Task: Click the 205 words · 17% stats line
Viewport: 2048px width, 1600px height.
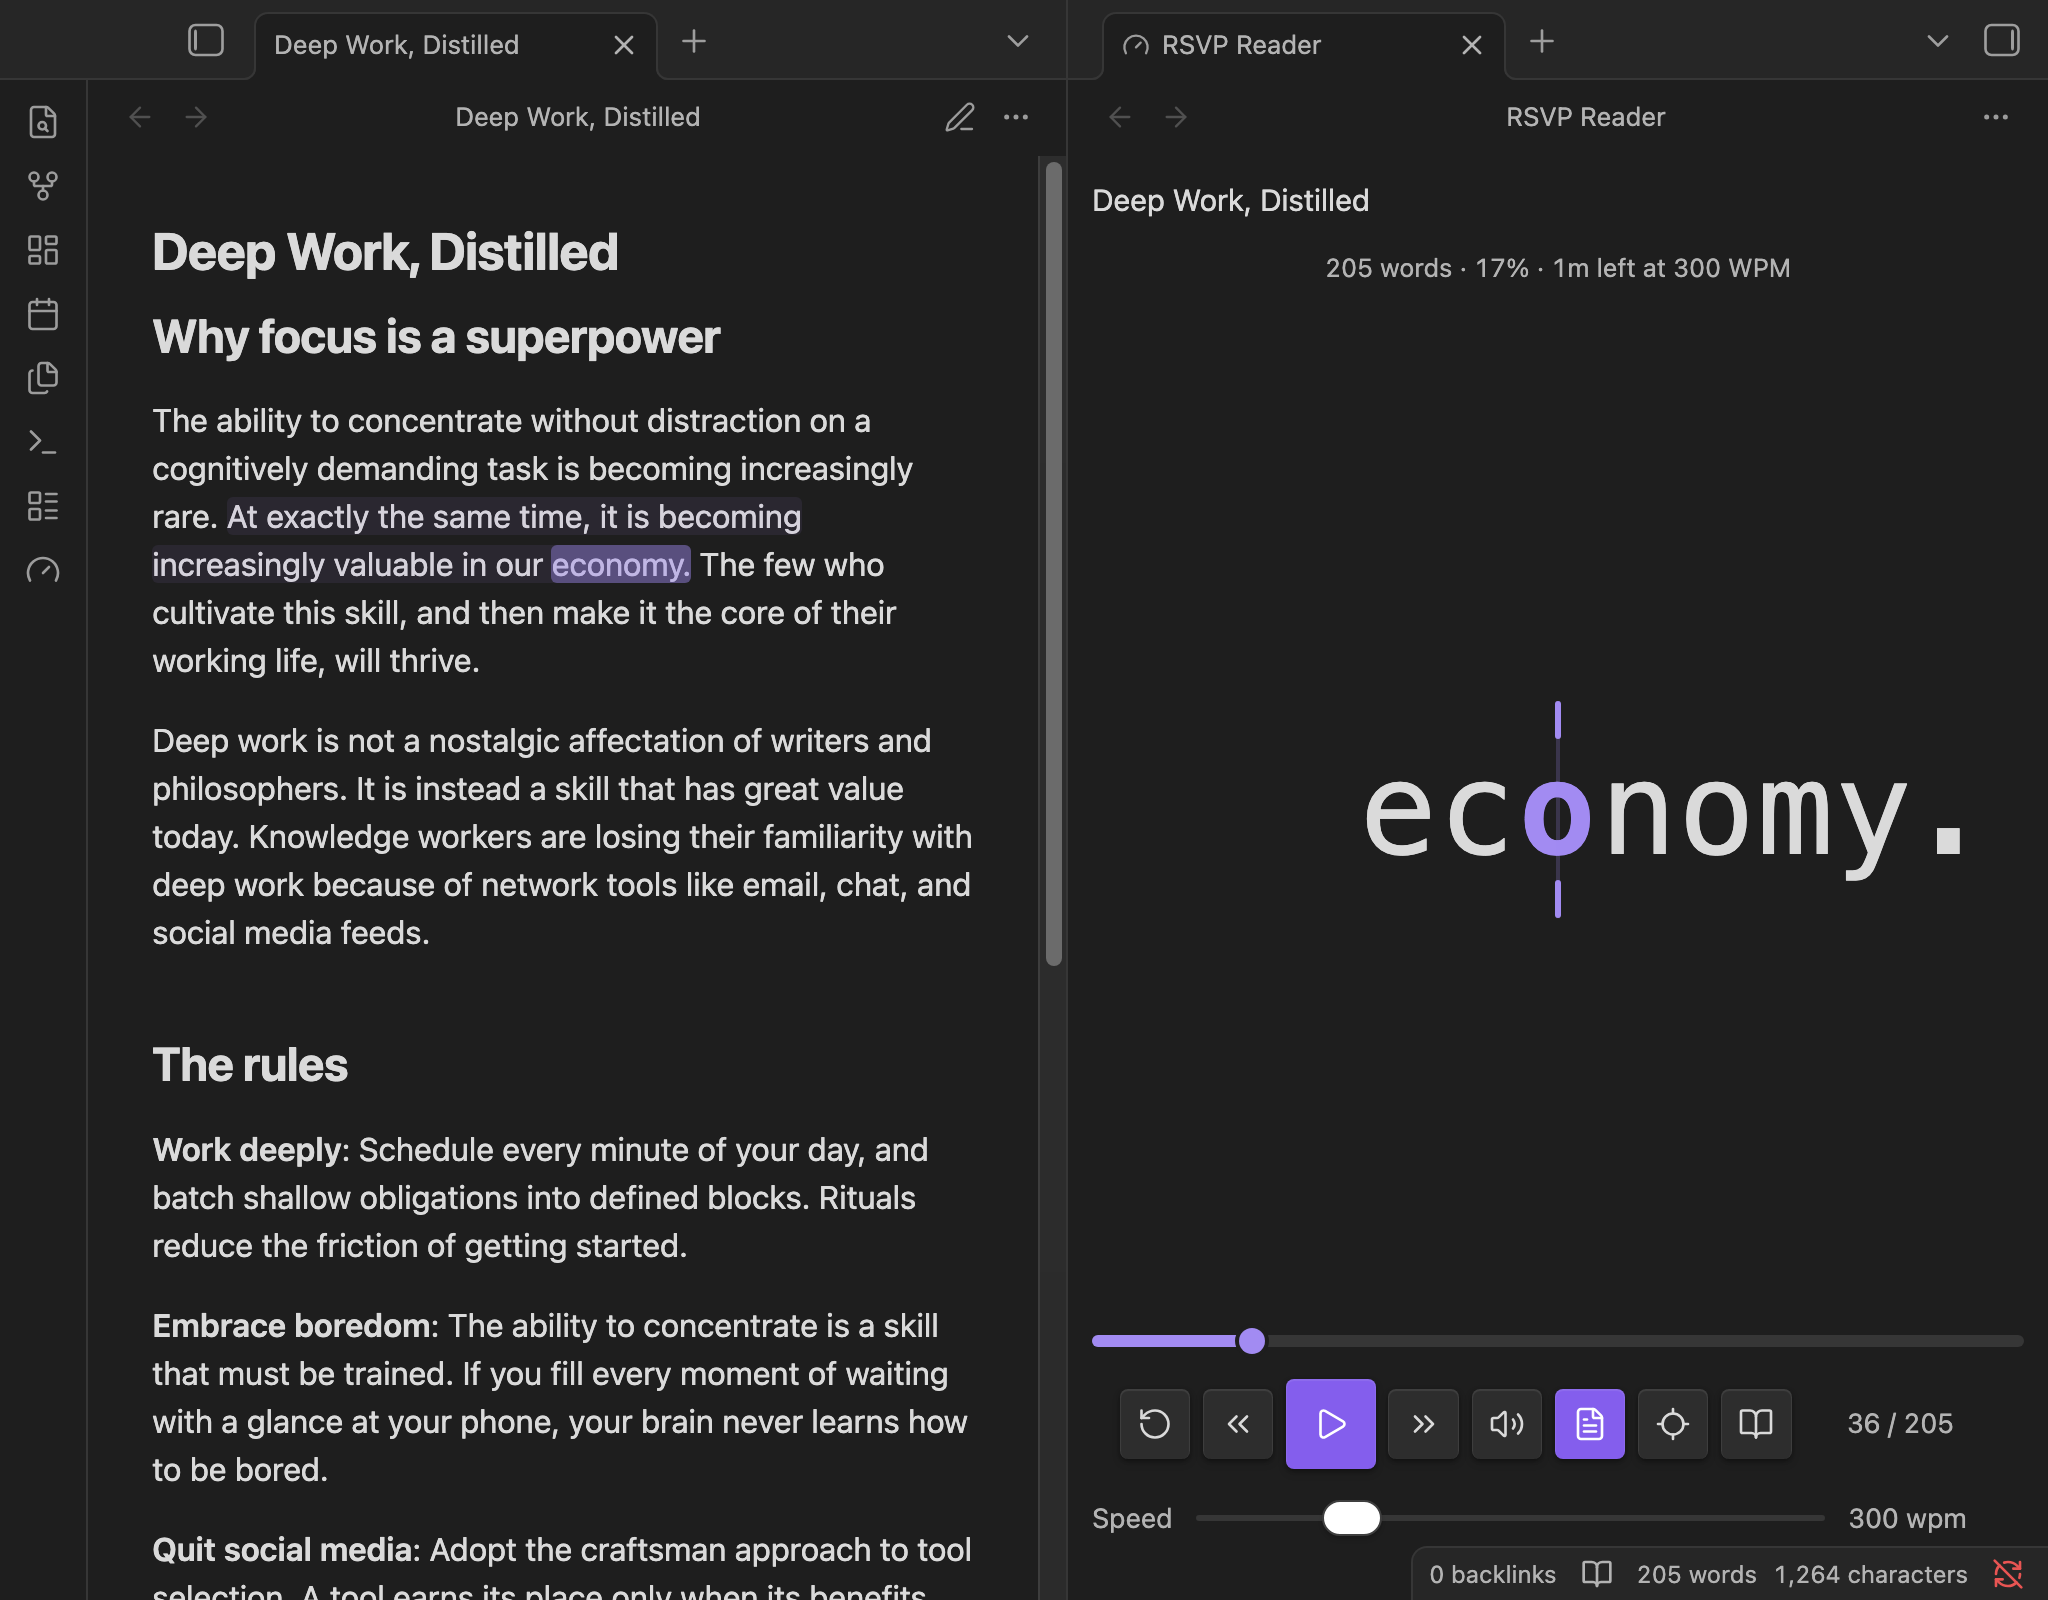Action: [x=1557, y=268]
